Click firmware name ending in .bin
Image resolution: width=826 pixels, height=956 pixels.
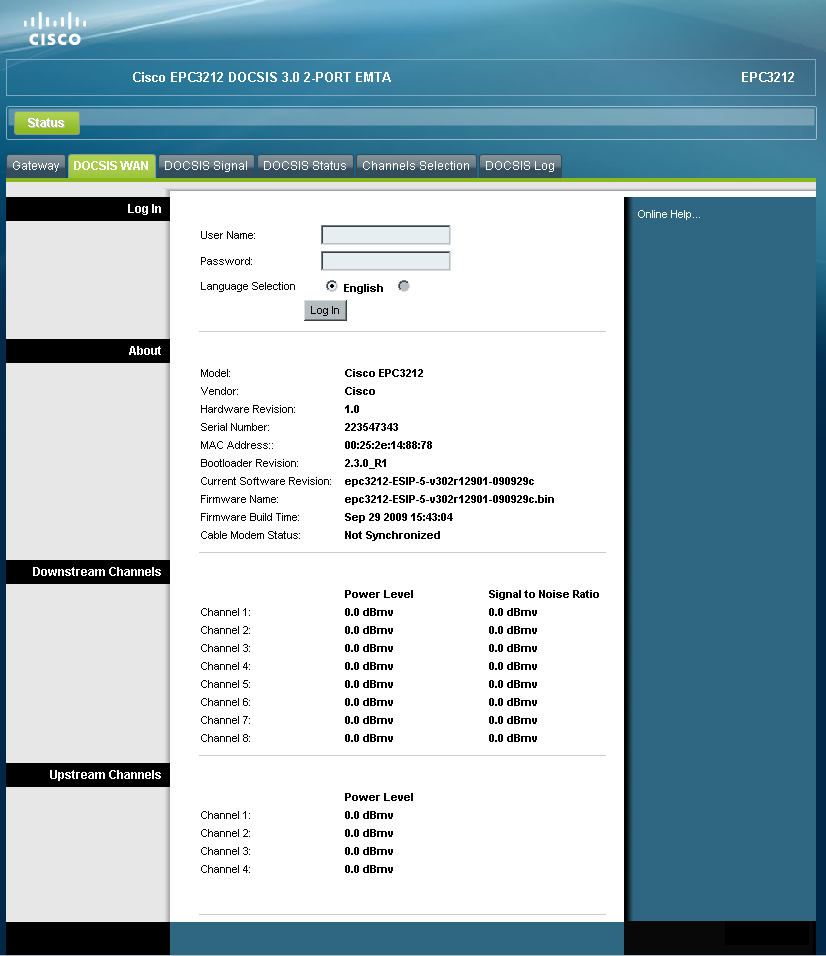(x=449, y=499)
